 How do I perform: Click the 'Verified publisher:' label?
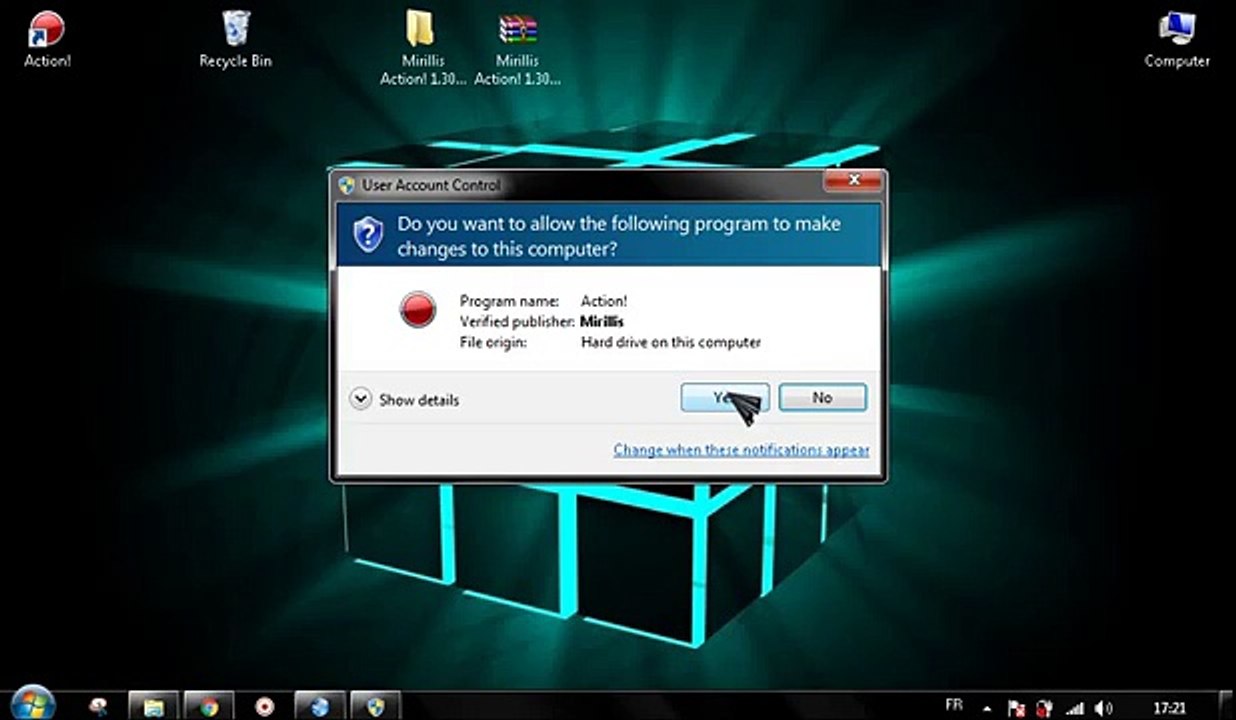coord(518,321)
